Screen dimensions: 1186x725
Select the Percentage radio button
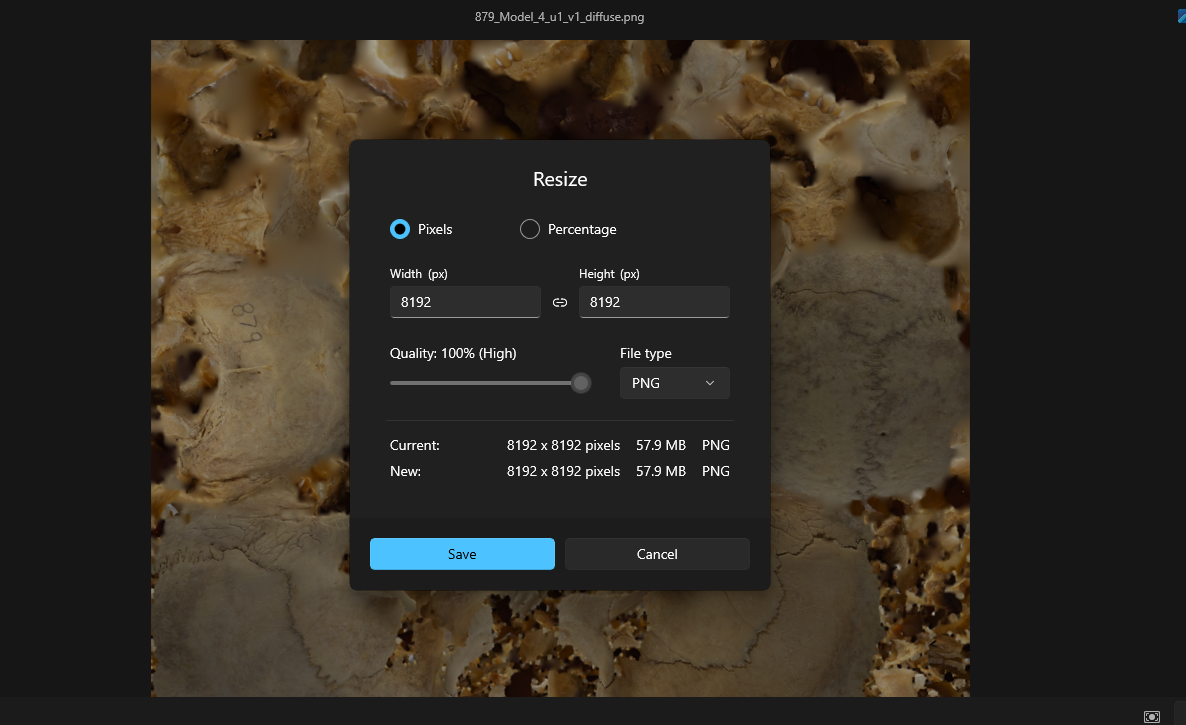tap(530, 229)
